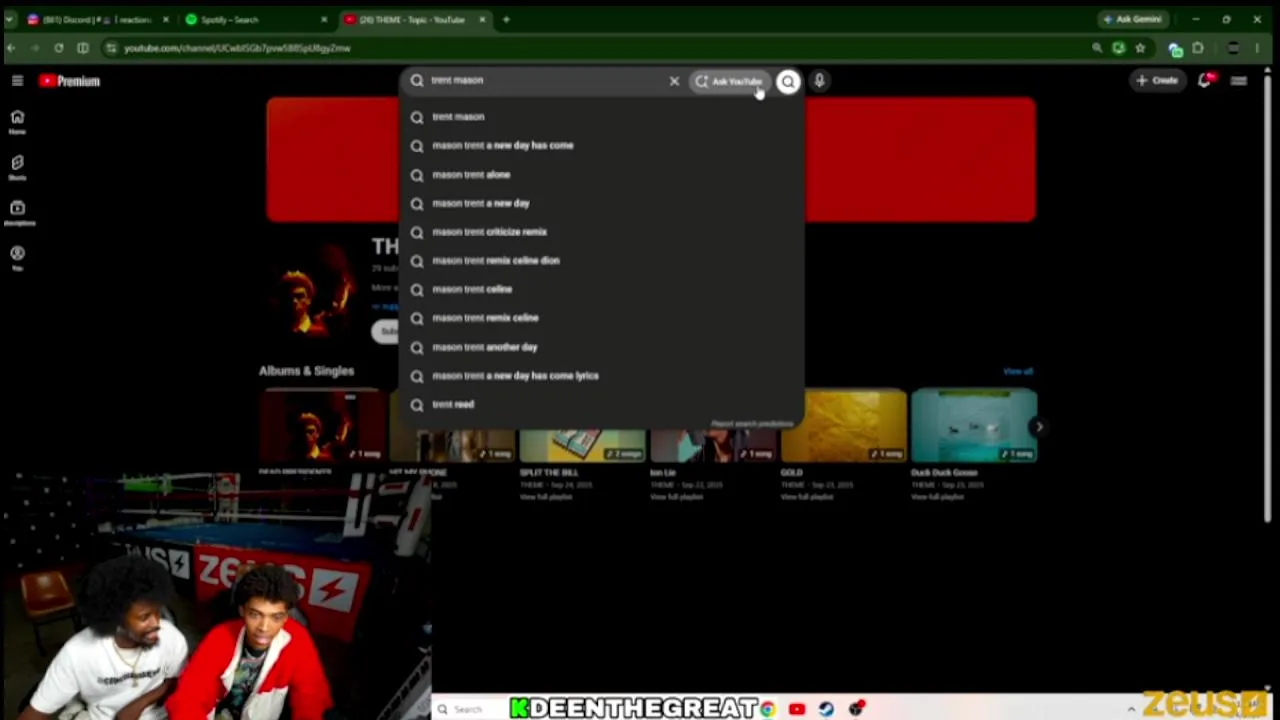This screenshot has height=720, width=1280.
Task: Pick the 'mason trent alone' suggestion
Action: (602, 175)
